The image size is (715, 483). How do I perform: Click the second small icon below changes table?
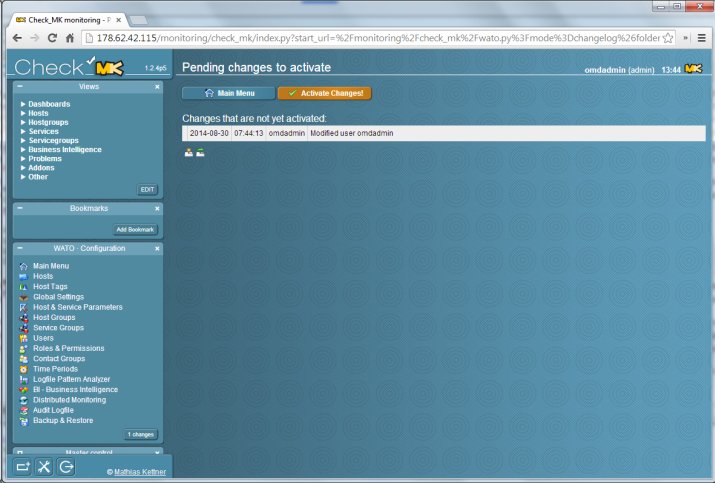tap(200, 153)
